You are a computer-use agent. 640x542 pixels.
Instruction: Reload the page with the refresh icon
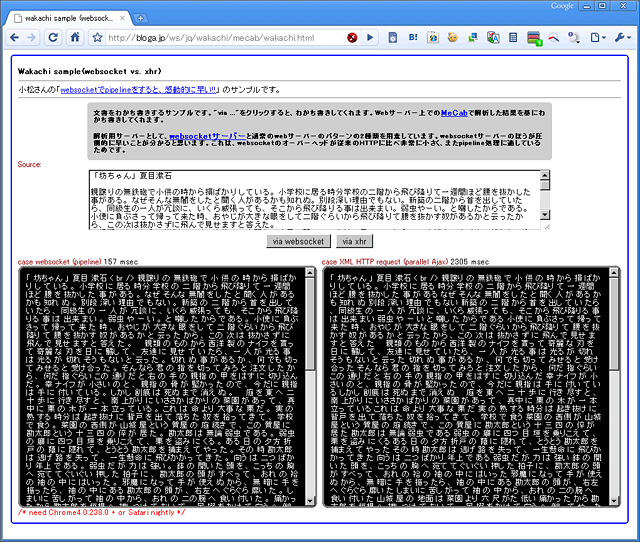[53, 38]
